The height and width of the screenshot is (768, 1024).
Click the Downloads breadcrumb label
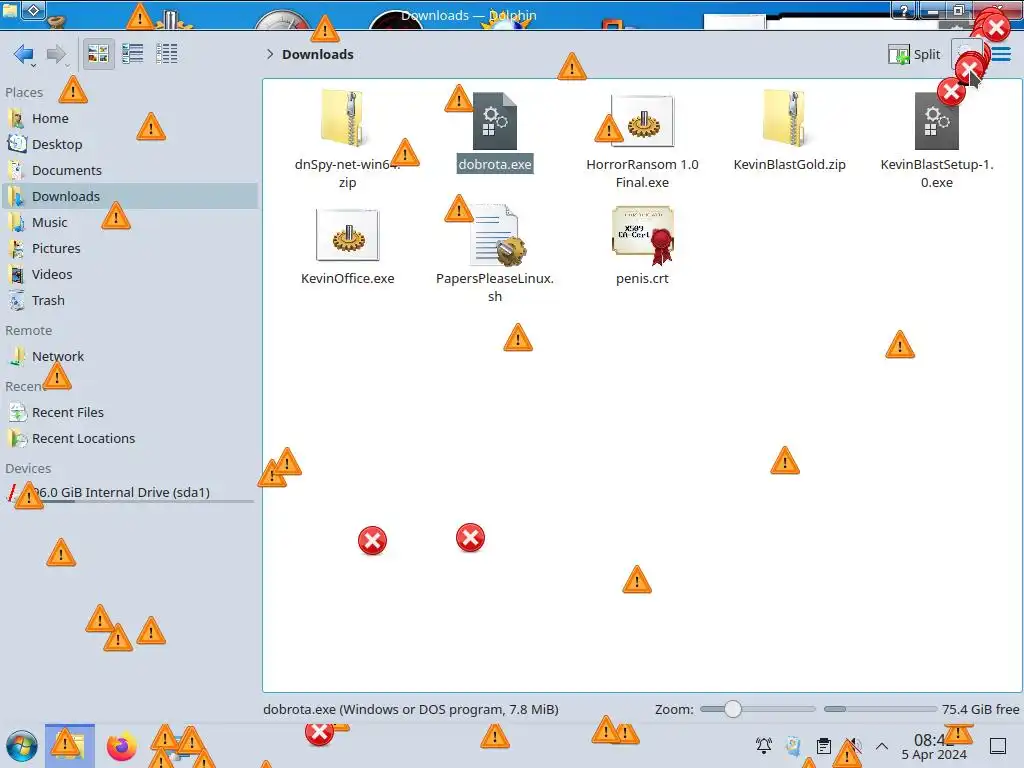coord(317,54)
